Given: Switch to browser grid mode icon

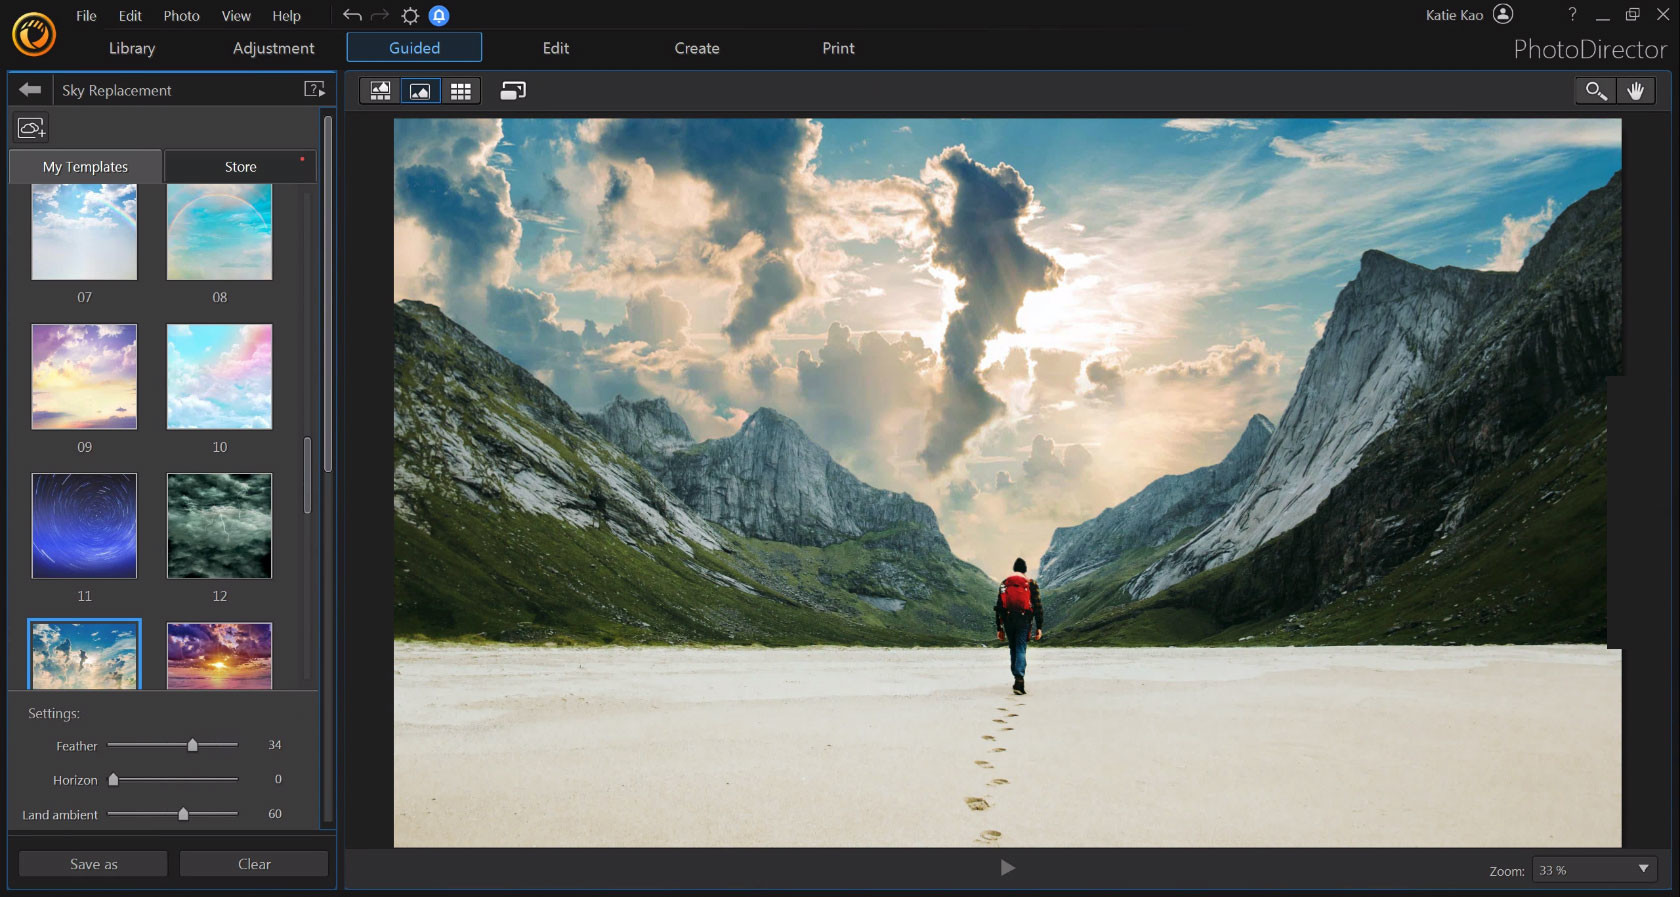Looking at the screenshot, I should pyautogui.click(x=460, y=91).
